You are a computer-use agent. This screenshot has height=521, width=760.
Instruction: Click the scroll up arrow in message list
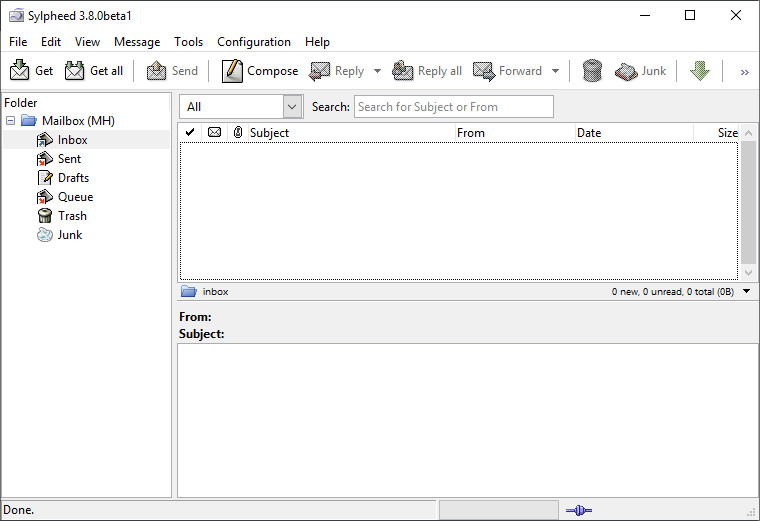pos(748,133)
